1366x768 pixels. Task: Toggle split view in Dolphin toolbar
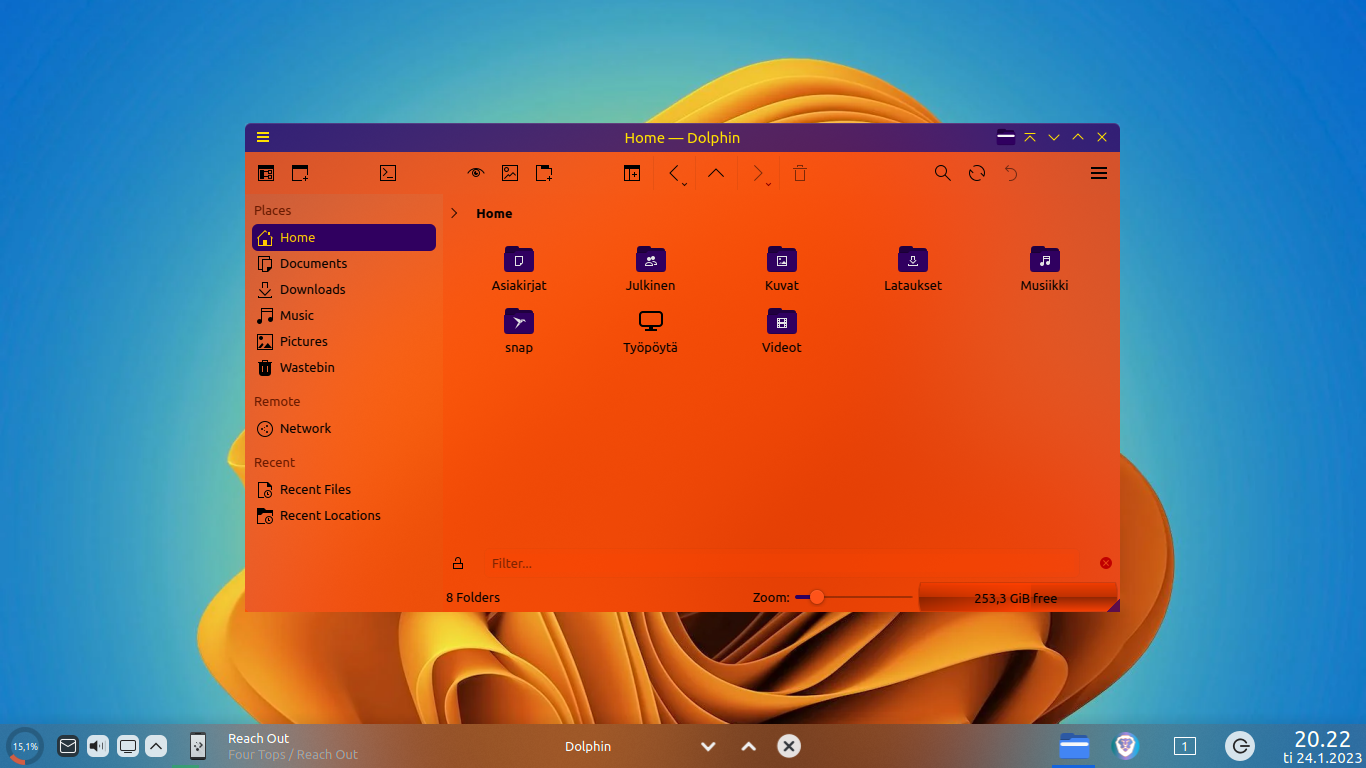pos(632,173)
